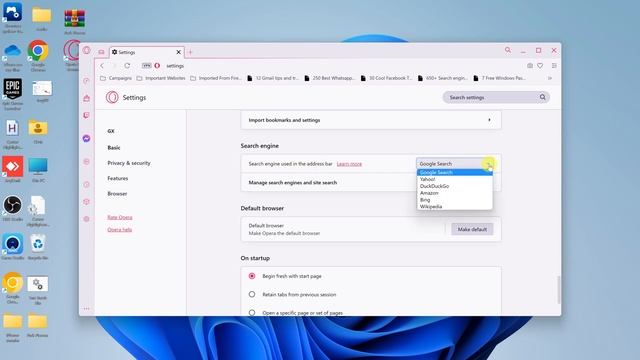Choose Google Search from dropdown list
Image resolution: width=640 pixels, height=360 pixels.
click(455, 172)
